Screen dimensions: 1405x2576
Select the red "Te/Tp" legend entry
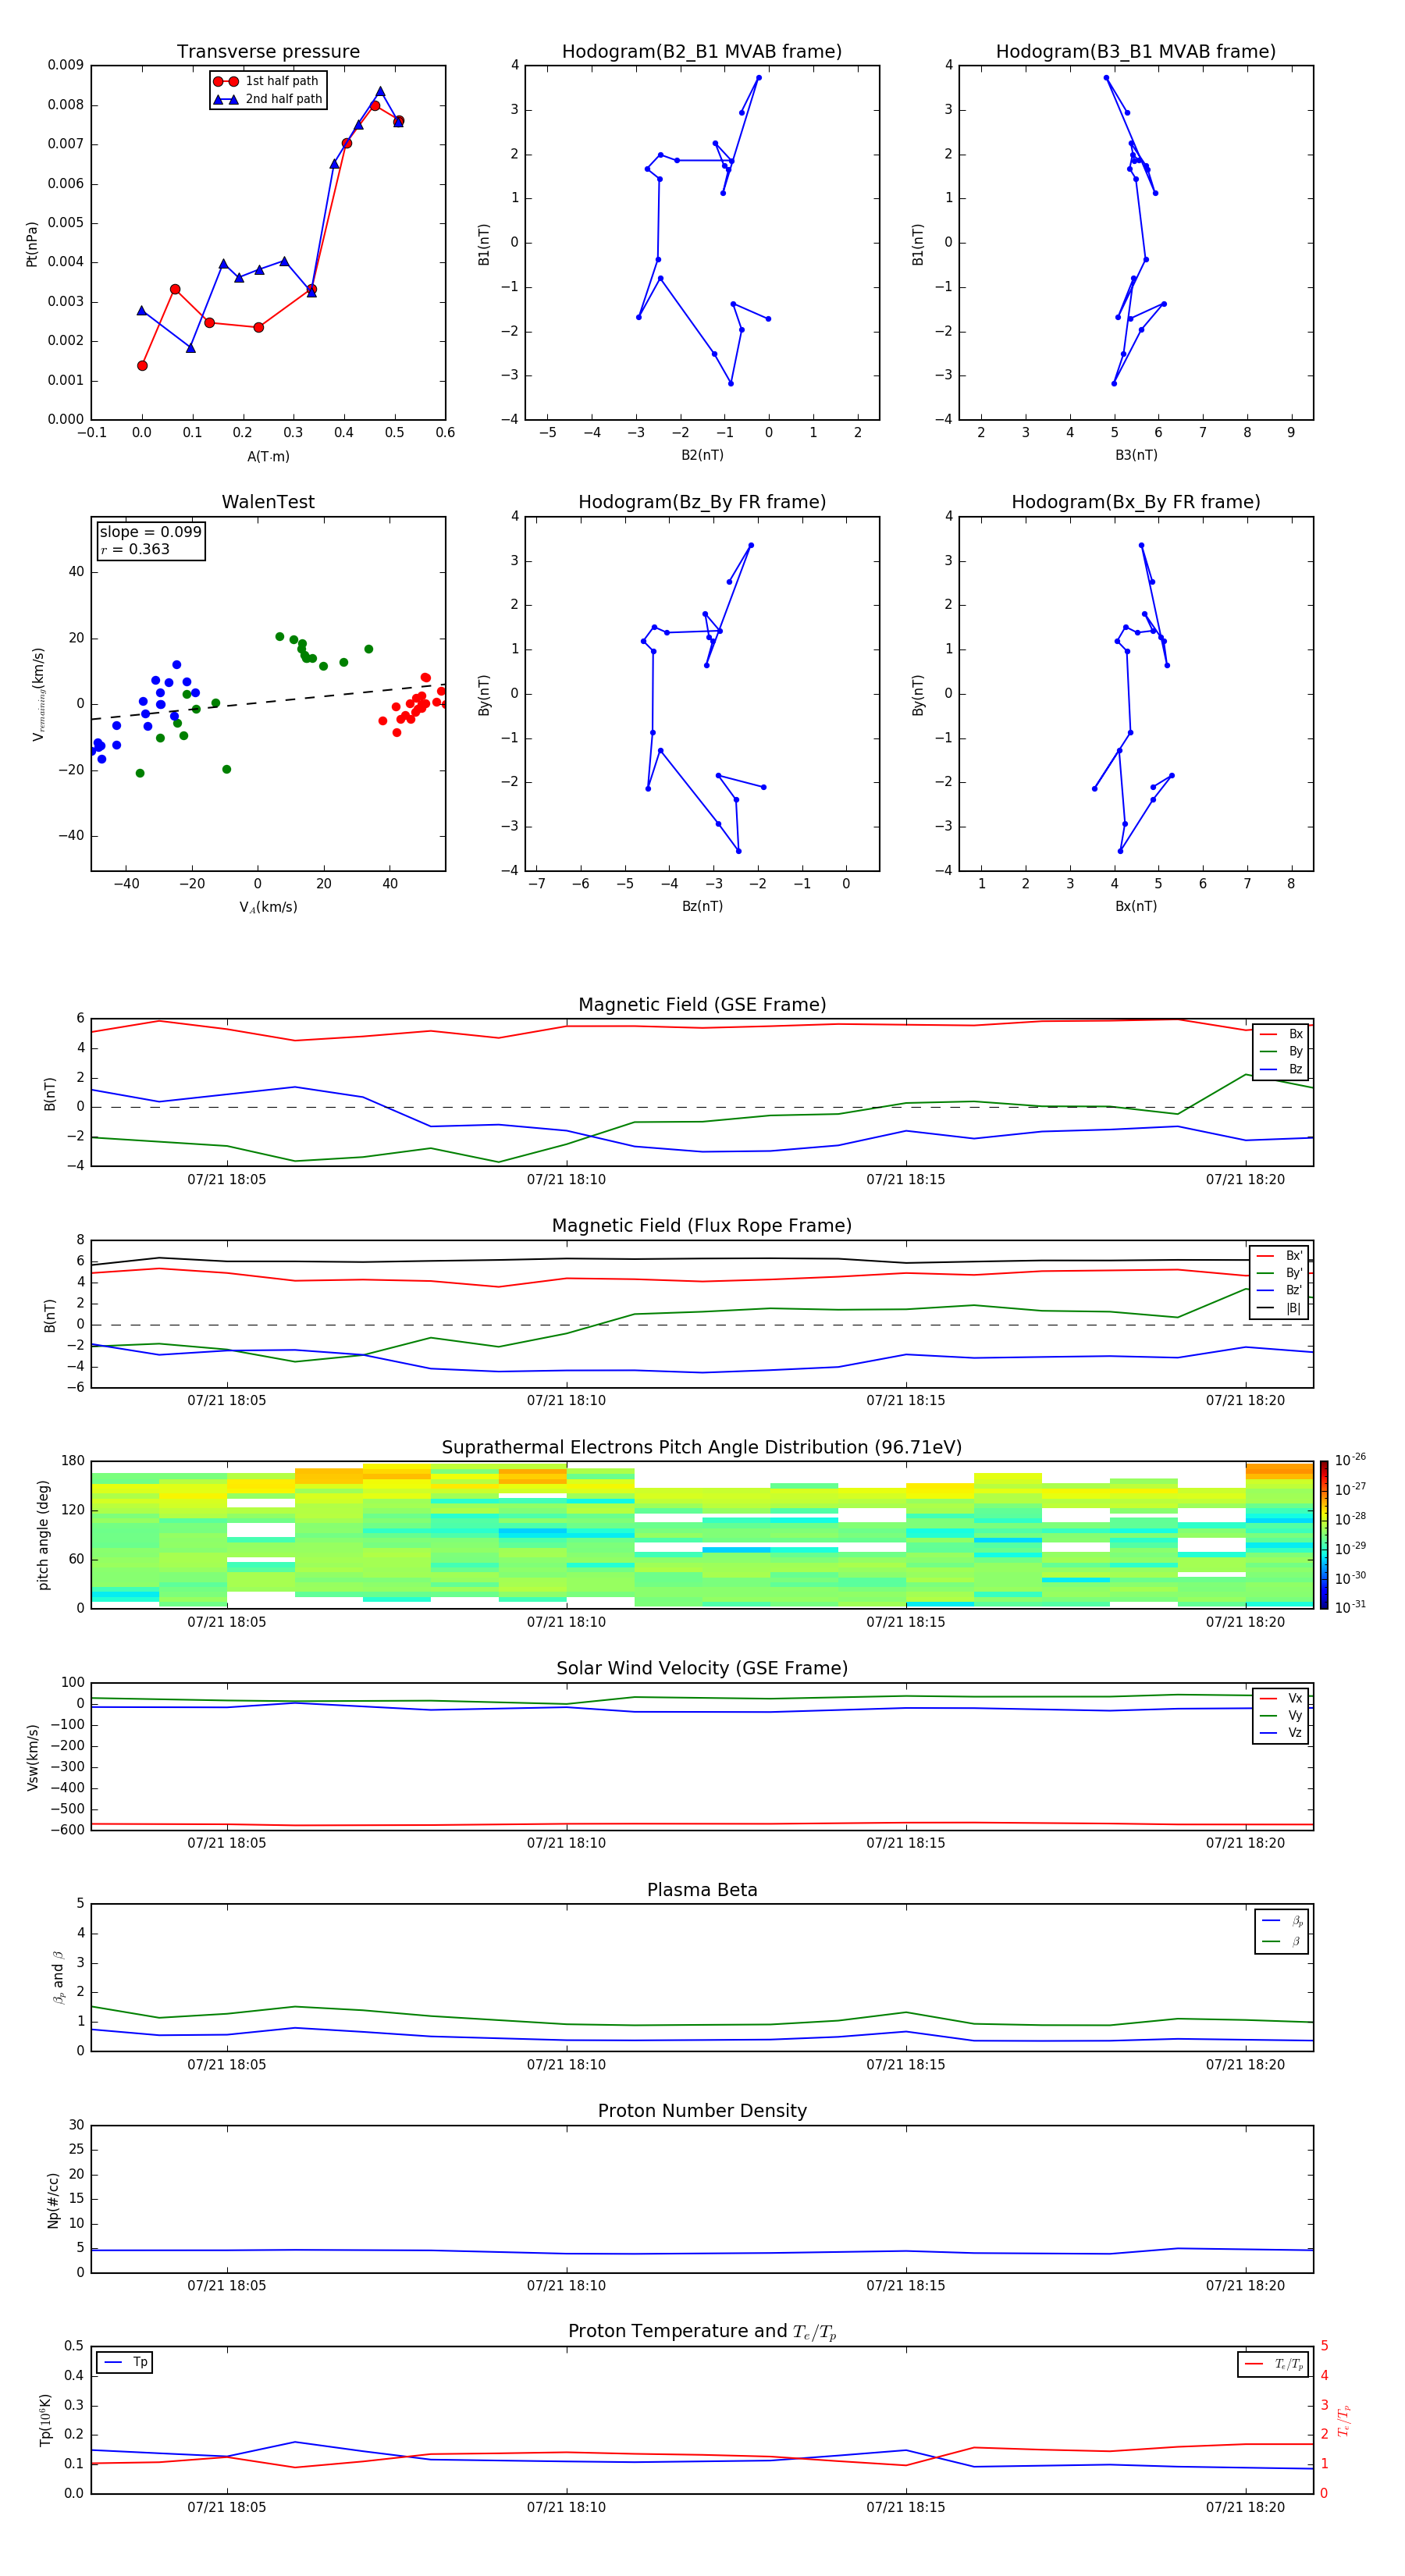(x=1274, y=2365)
